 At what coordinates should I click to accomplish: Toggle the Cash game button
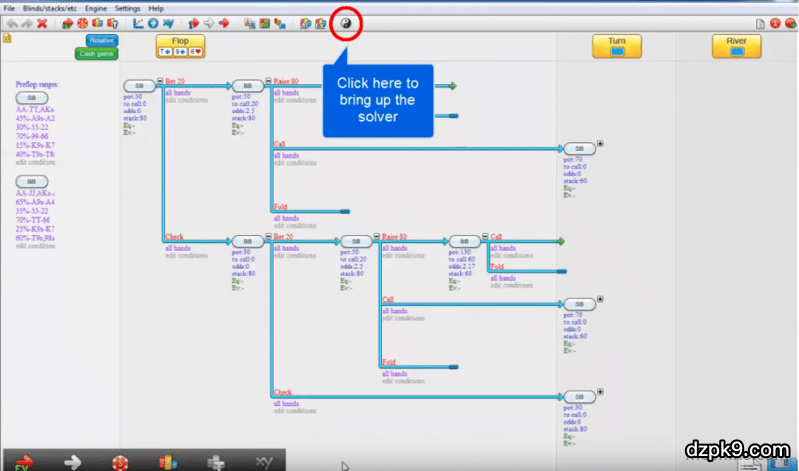tap(95, 53)
